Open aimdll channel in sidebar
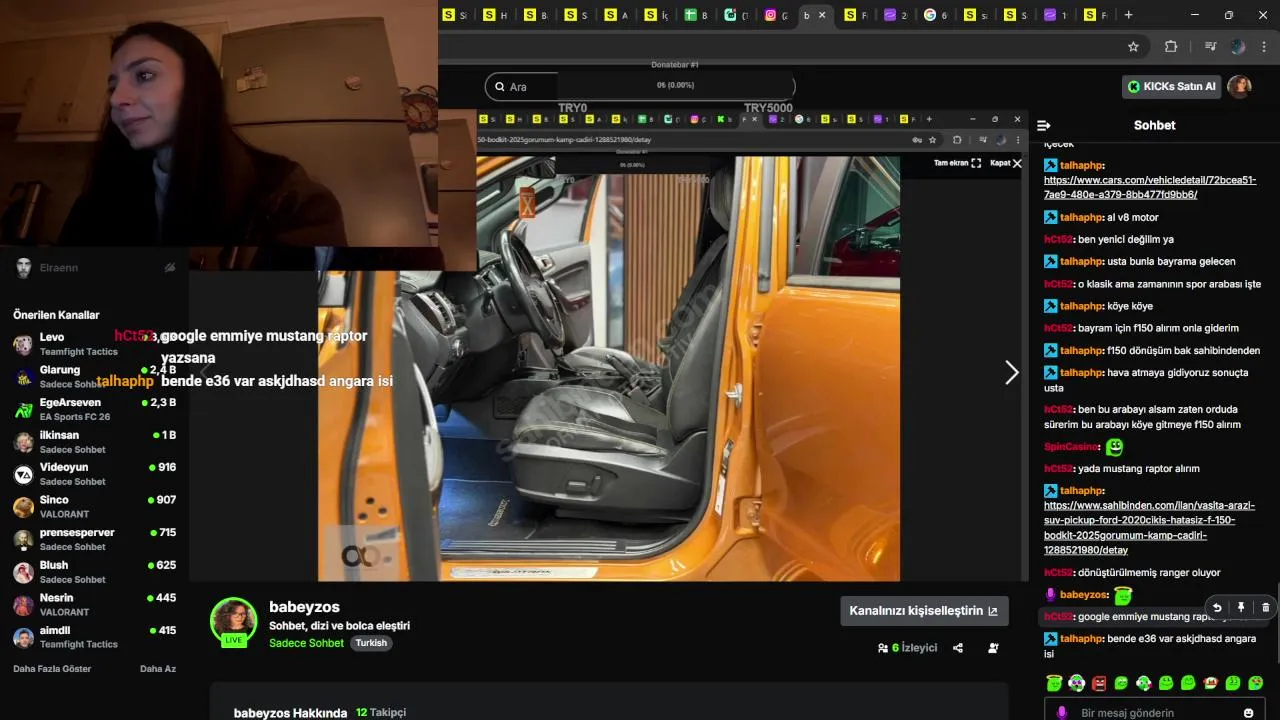Viewport: 1280px width, 720px height. [95, 637]
